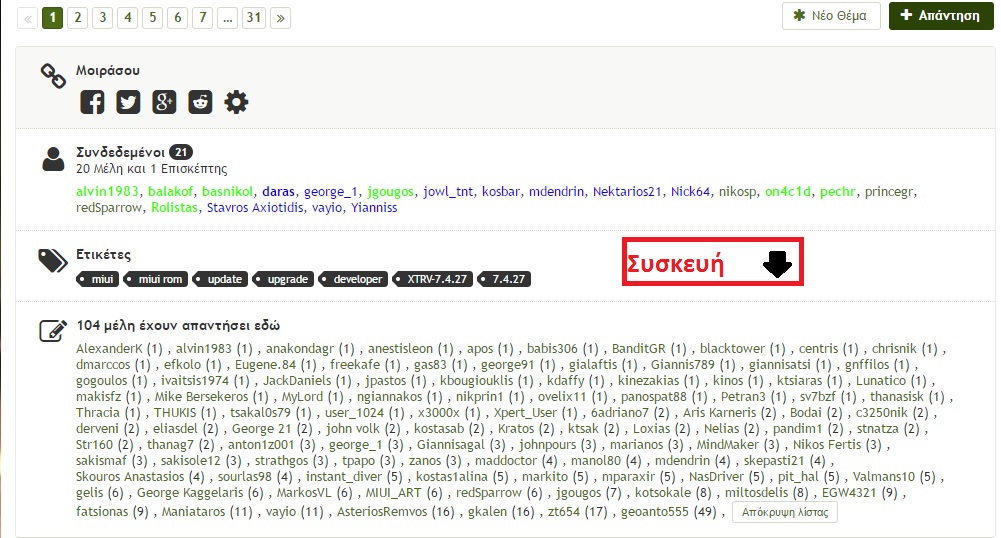Go to page 31
This screenshot has width=1001, height=538.
pos(254,17)
